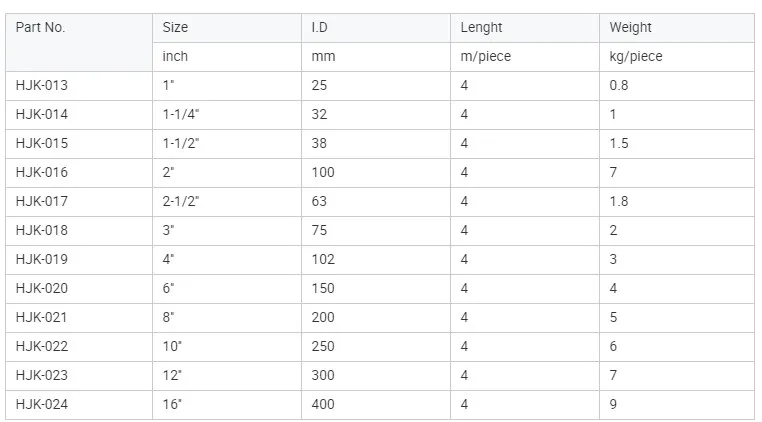
Task: Click the 63 mm I.D value
Action: 320,202
